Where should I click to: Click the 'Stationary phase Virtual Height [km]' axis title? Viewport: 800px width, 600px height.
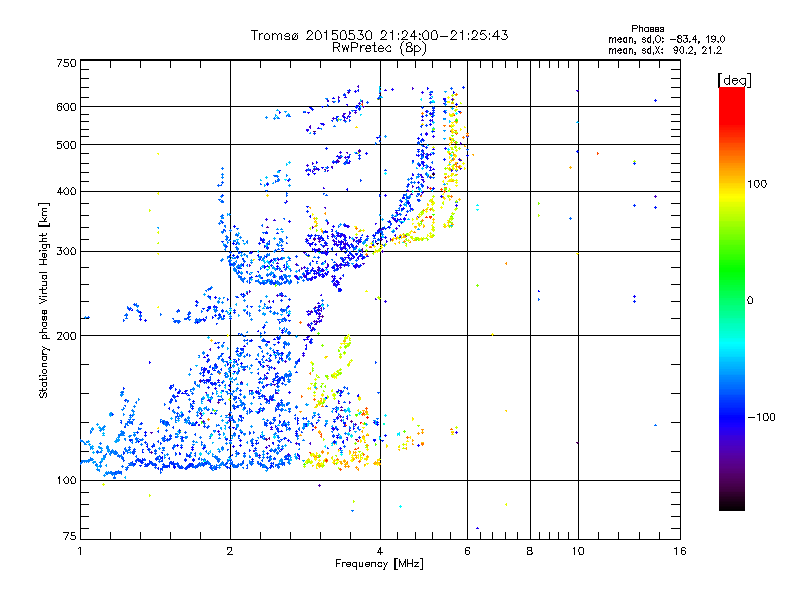pos(44,301)
